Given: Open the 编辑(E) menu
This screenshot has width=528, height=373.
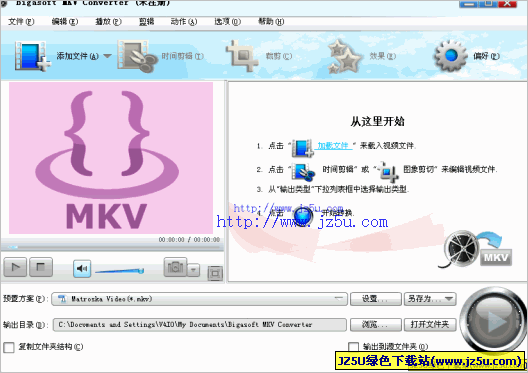Looking at the screenshot, I should pos(65,22).
